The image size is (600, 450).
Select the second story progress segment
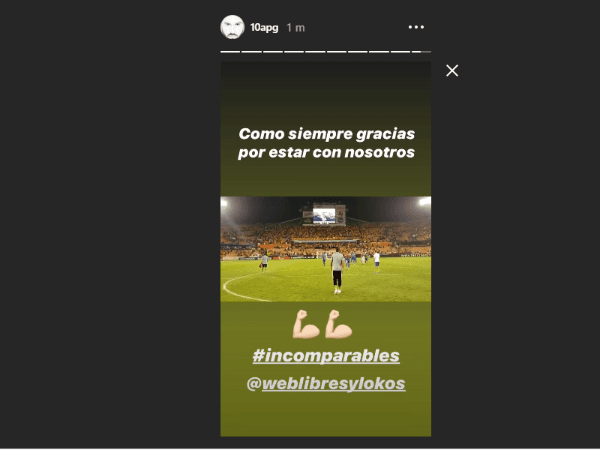[251, 51]
